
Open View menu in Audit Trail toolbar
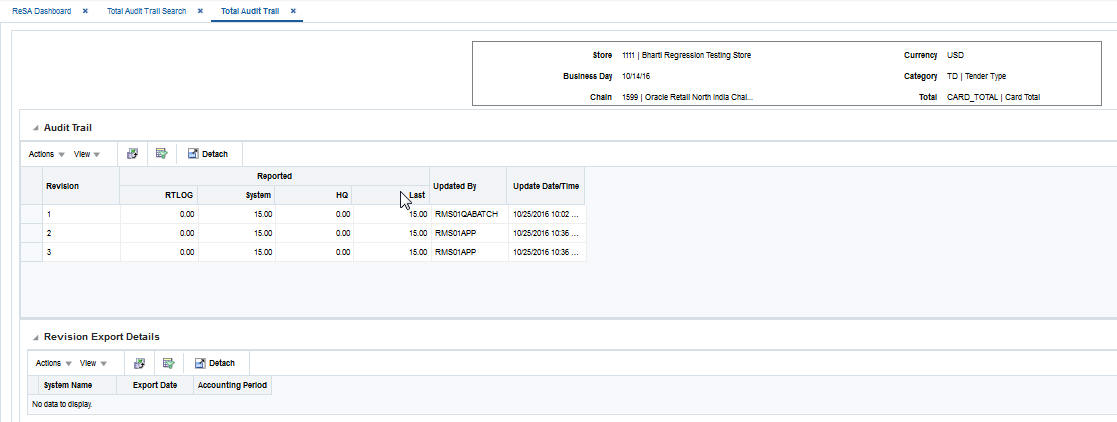pyautogui.click(x=86, y=154)
